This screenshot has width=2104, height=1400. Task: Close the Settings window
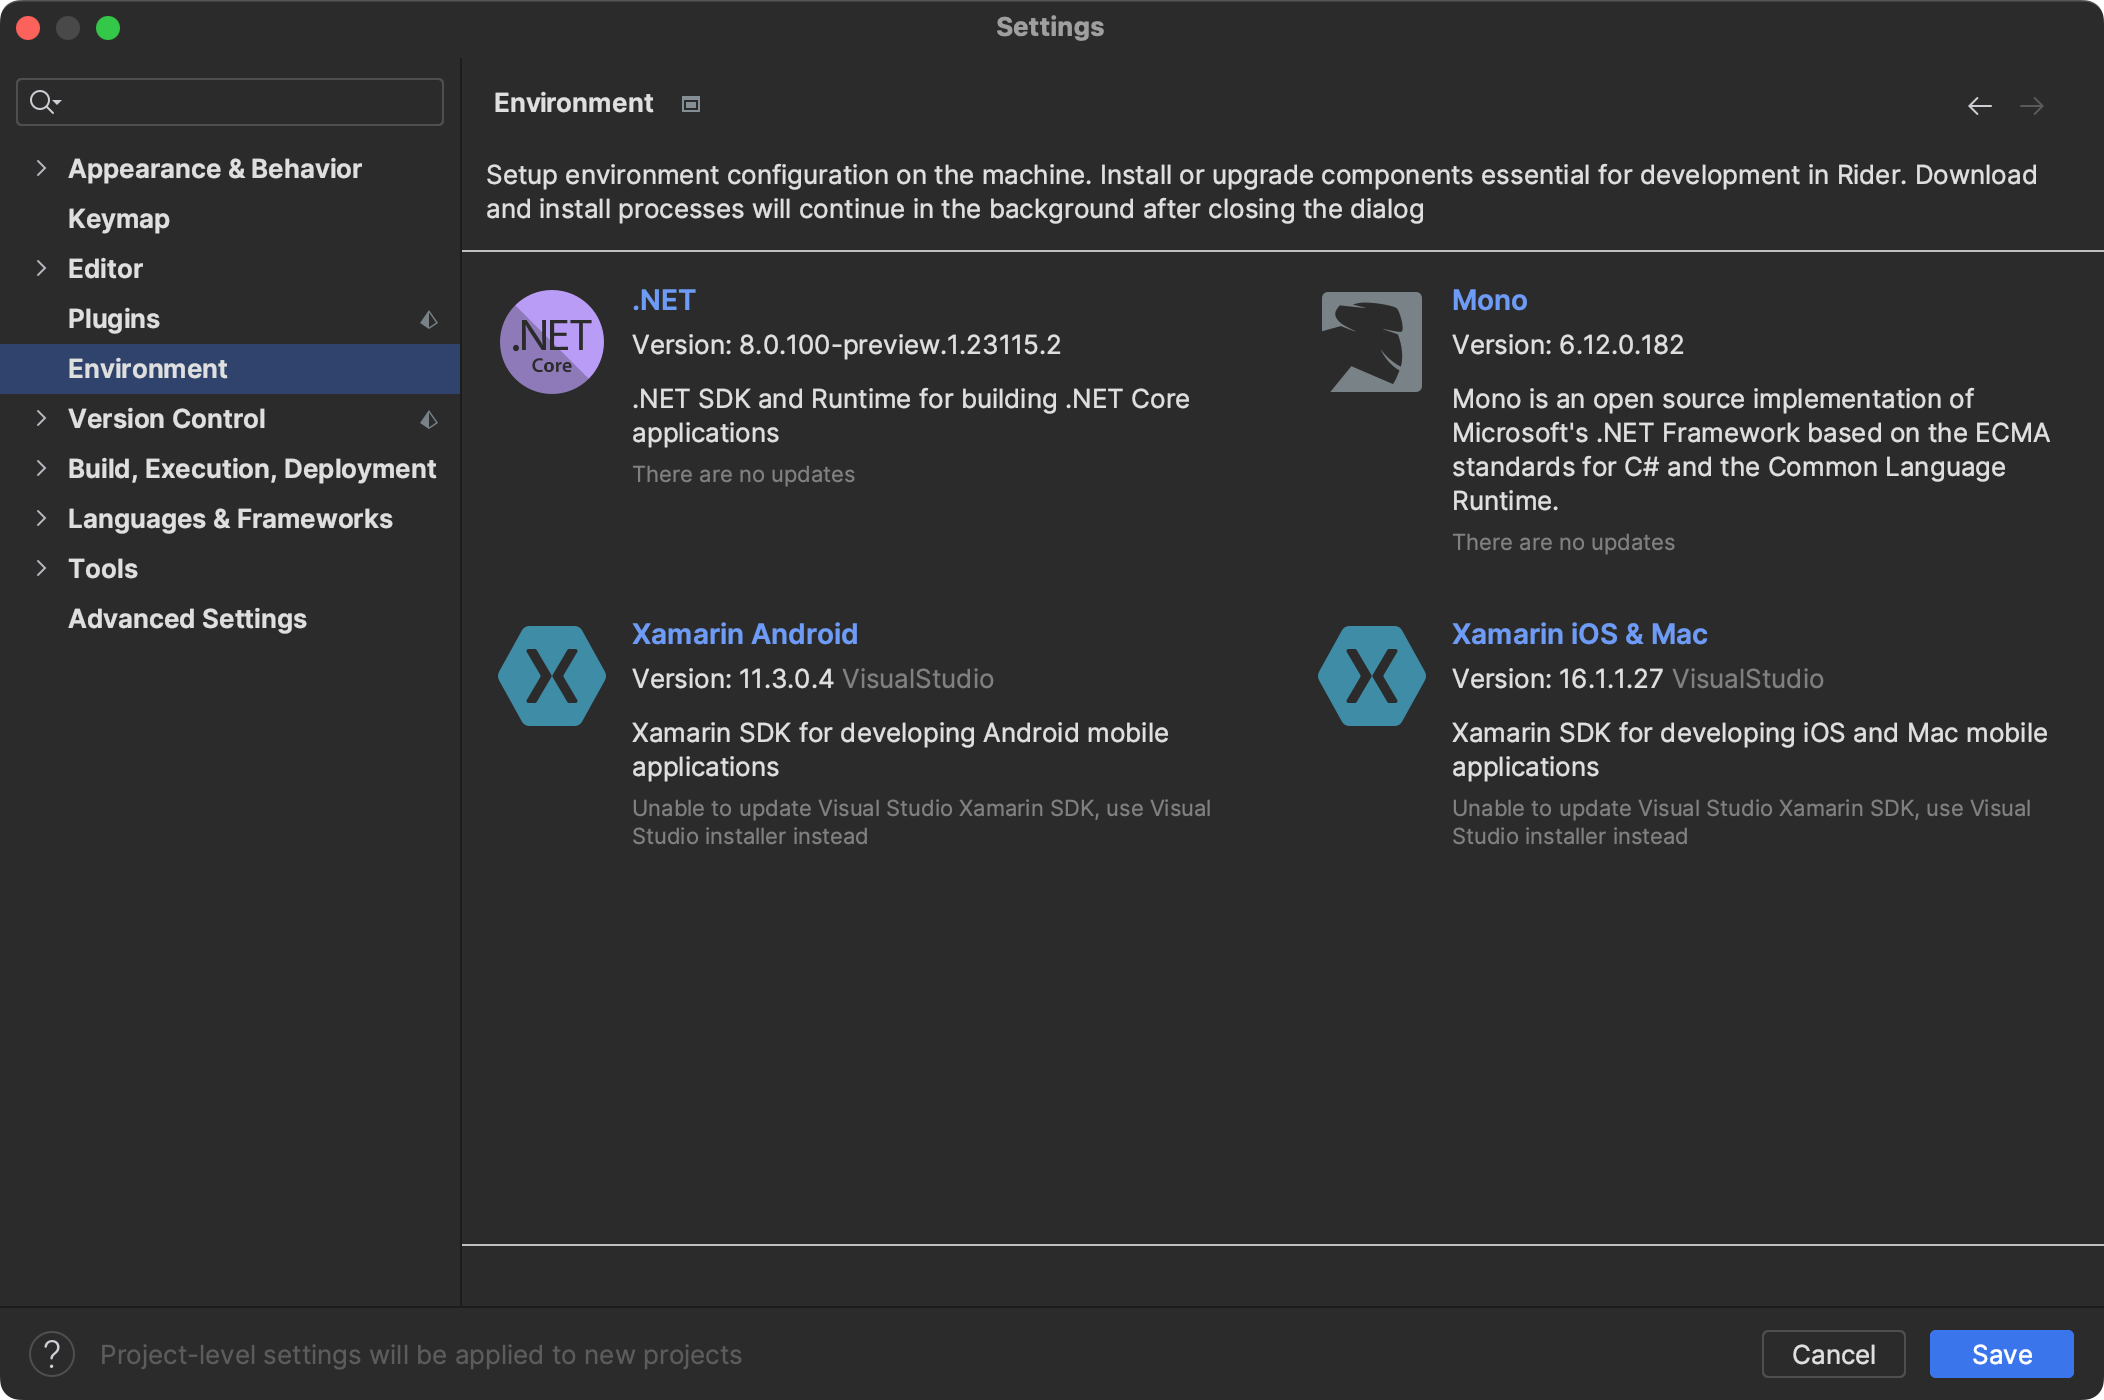28,28
